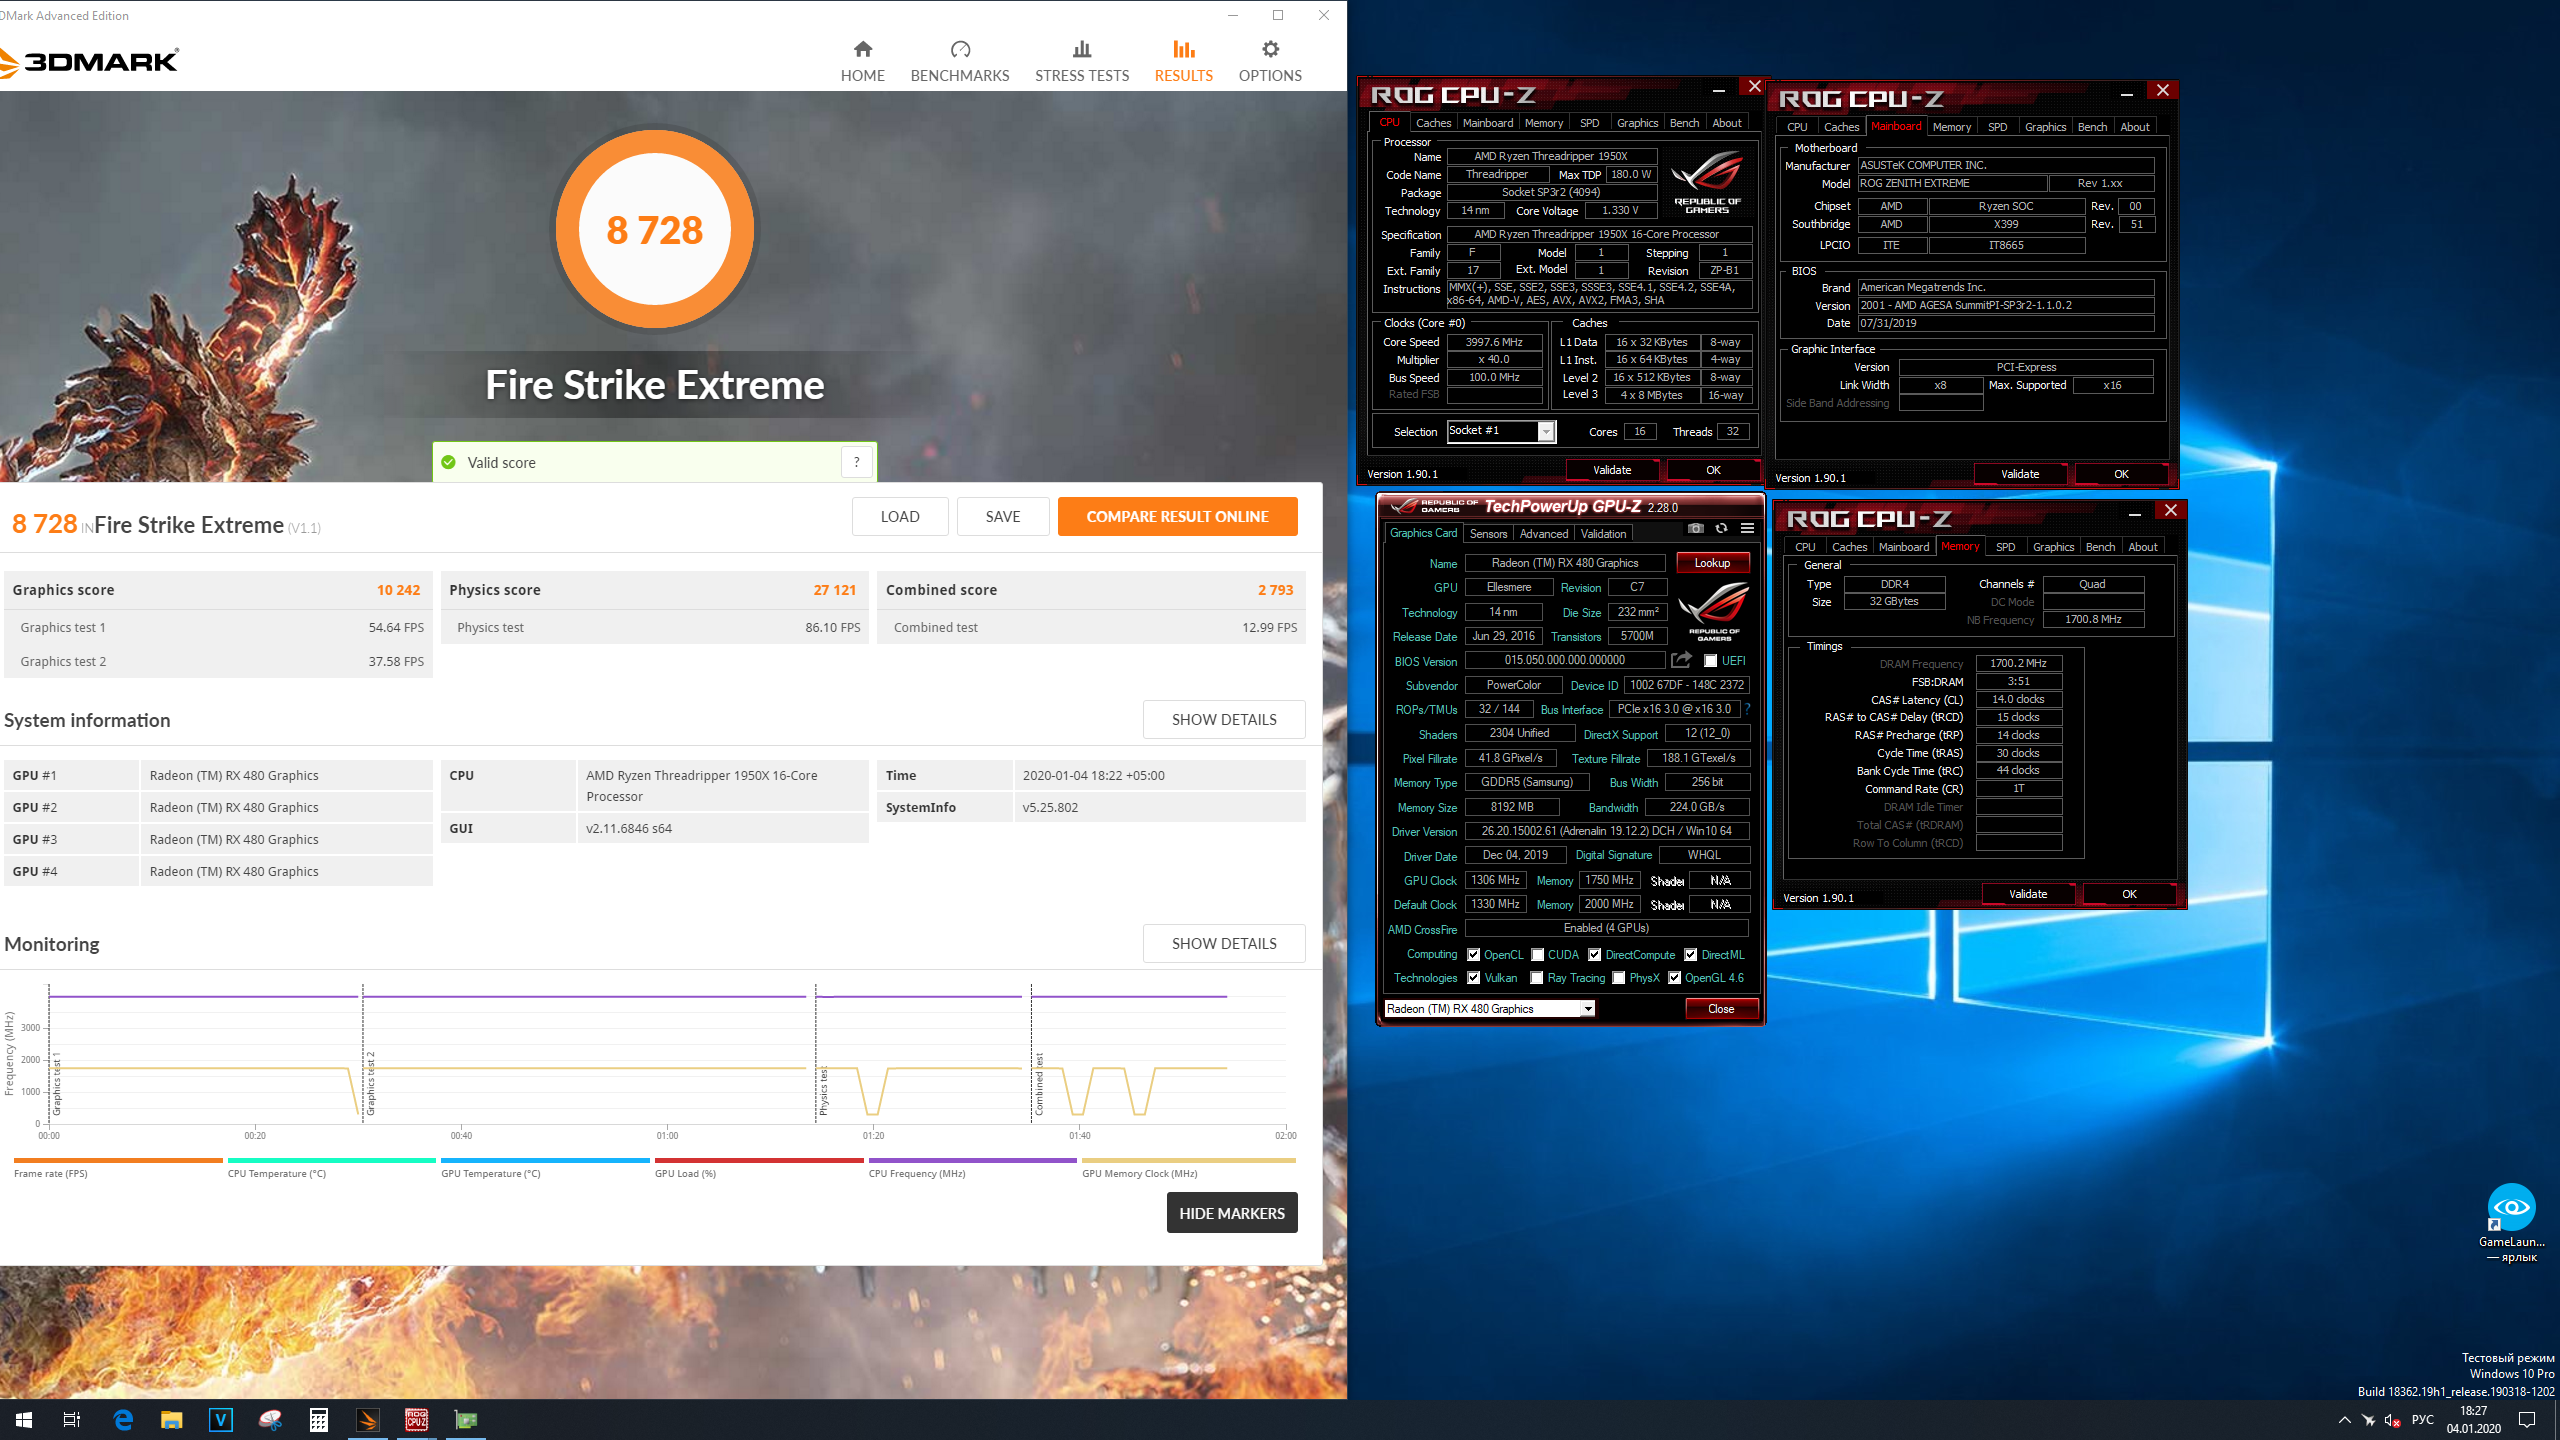Viewport: 2560px width, 1440px height.
Task: Click Validate in the CPU-Z Memory window
Action: (x=2027, y=894)
